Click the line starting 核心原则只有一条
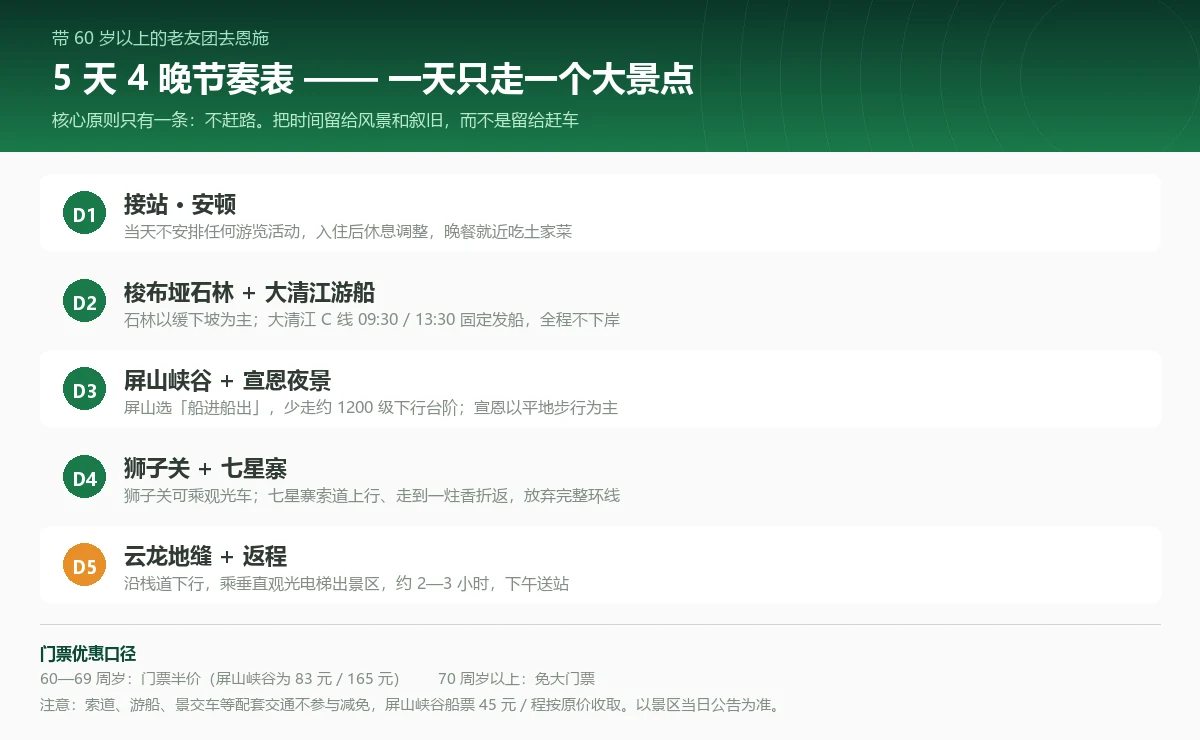 pos(315,120)
